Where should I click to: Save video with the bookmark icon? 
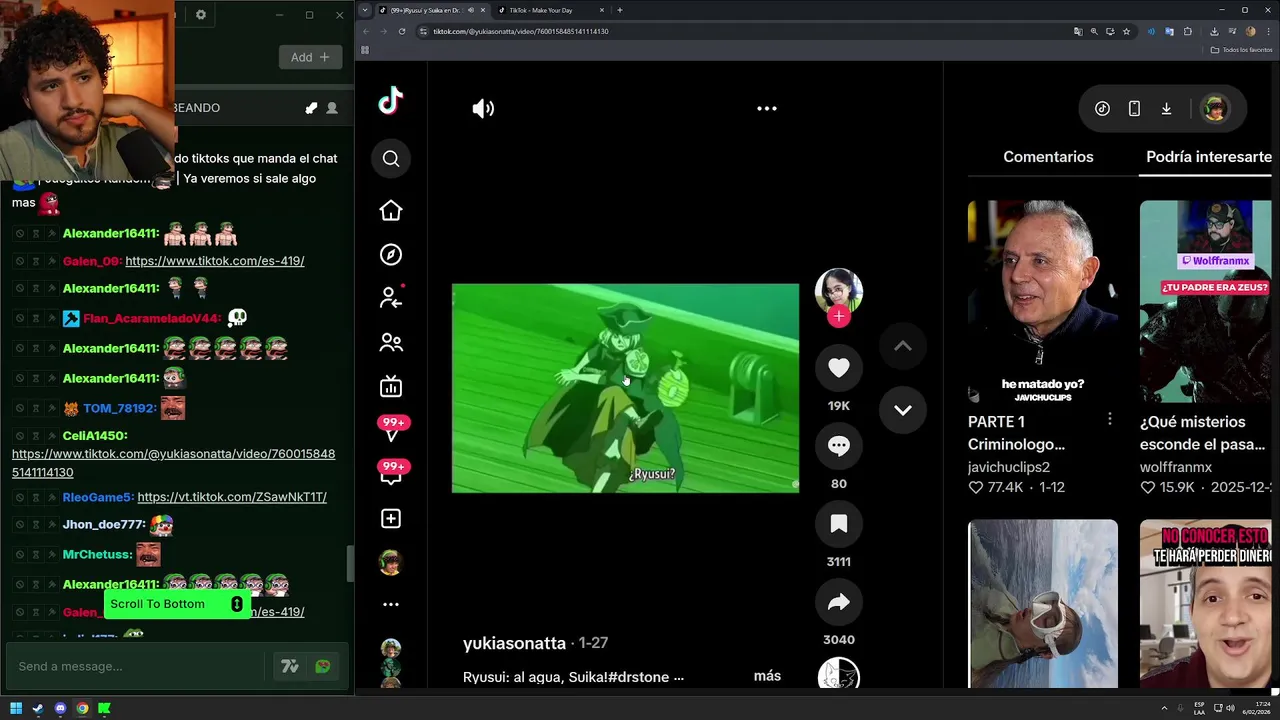pyautogui.click(x=839, y=524)
